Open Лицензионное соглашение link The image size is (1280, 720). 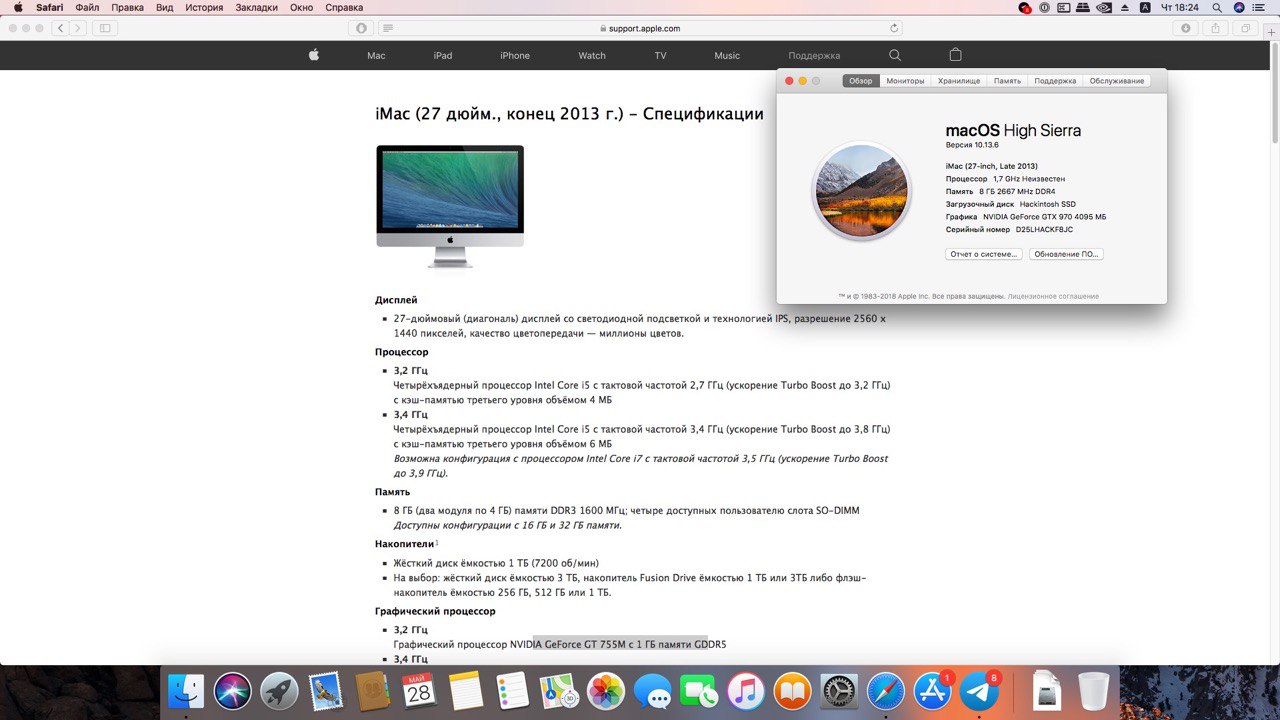tap(1053, 296)
